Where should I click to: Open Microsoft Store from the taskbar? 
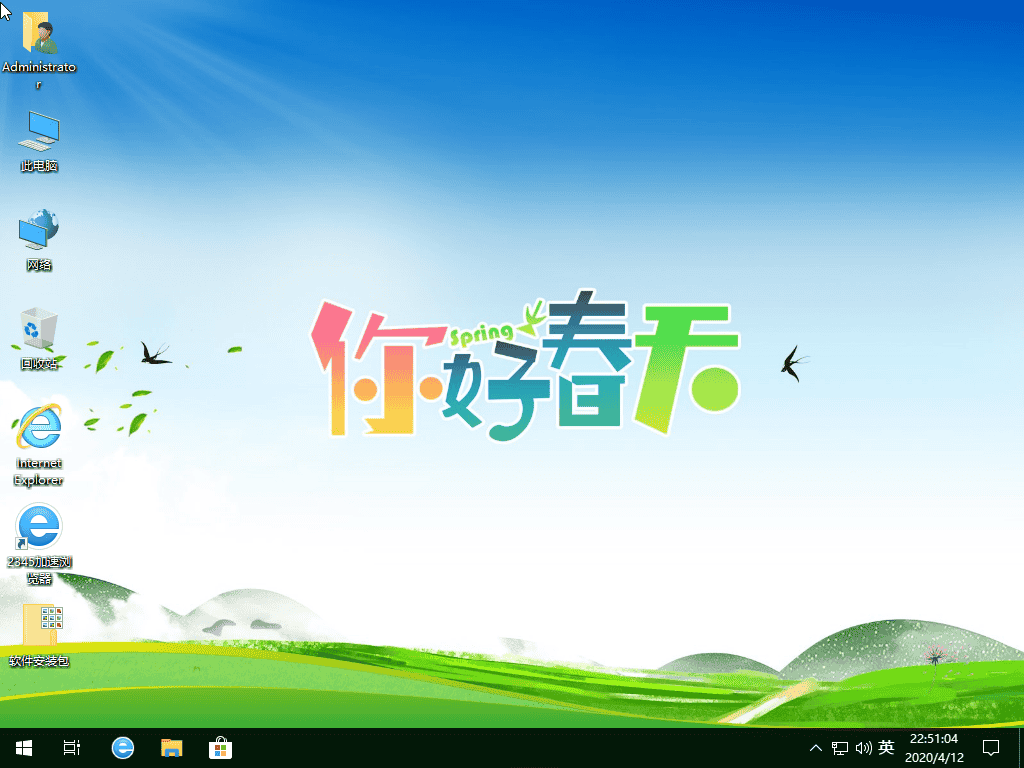click(220, 748)
